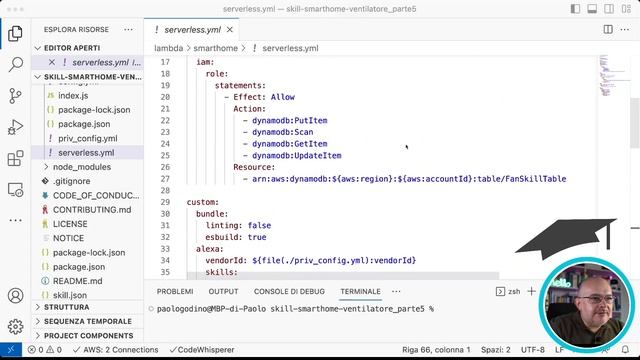Open the NOTICE file
Image resolution: width=640 pixels, height=360 pixels.
pos(69,238)
